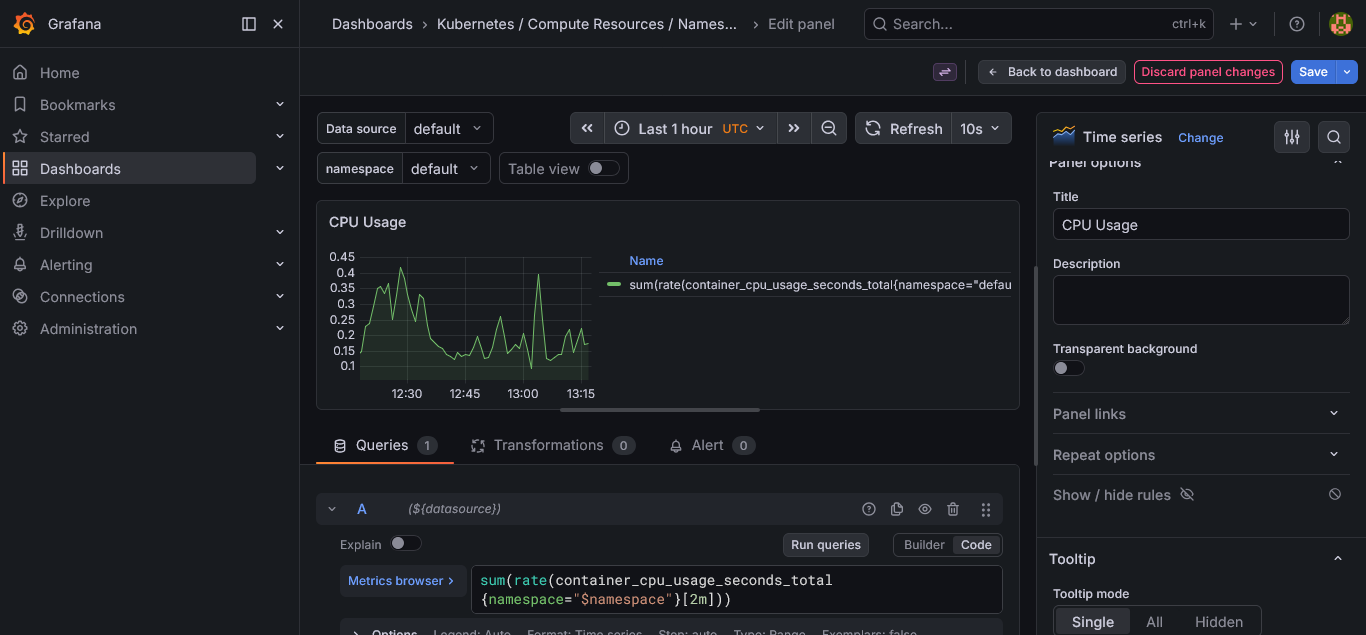Open the Last 1 hour time picker

(690, 128)
